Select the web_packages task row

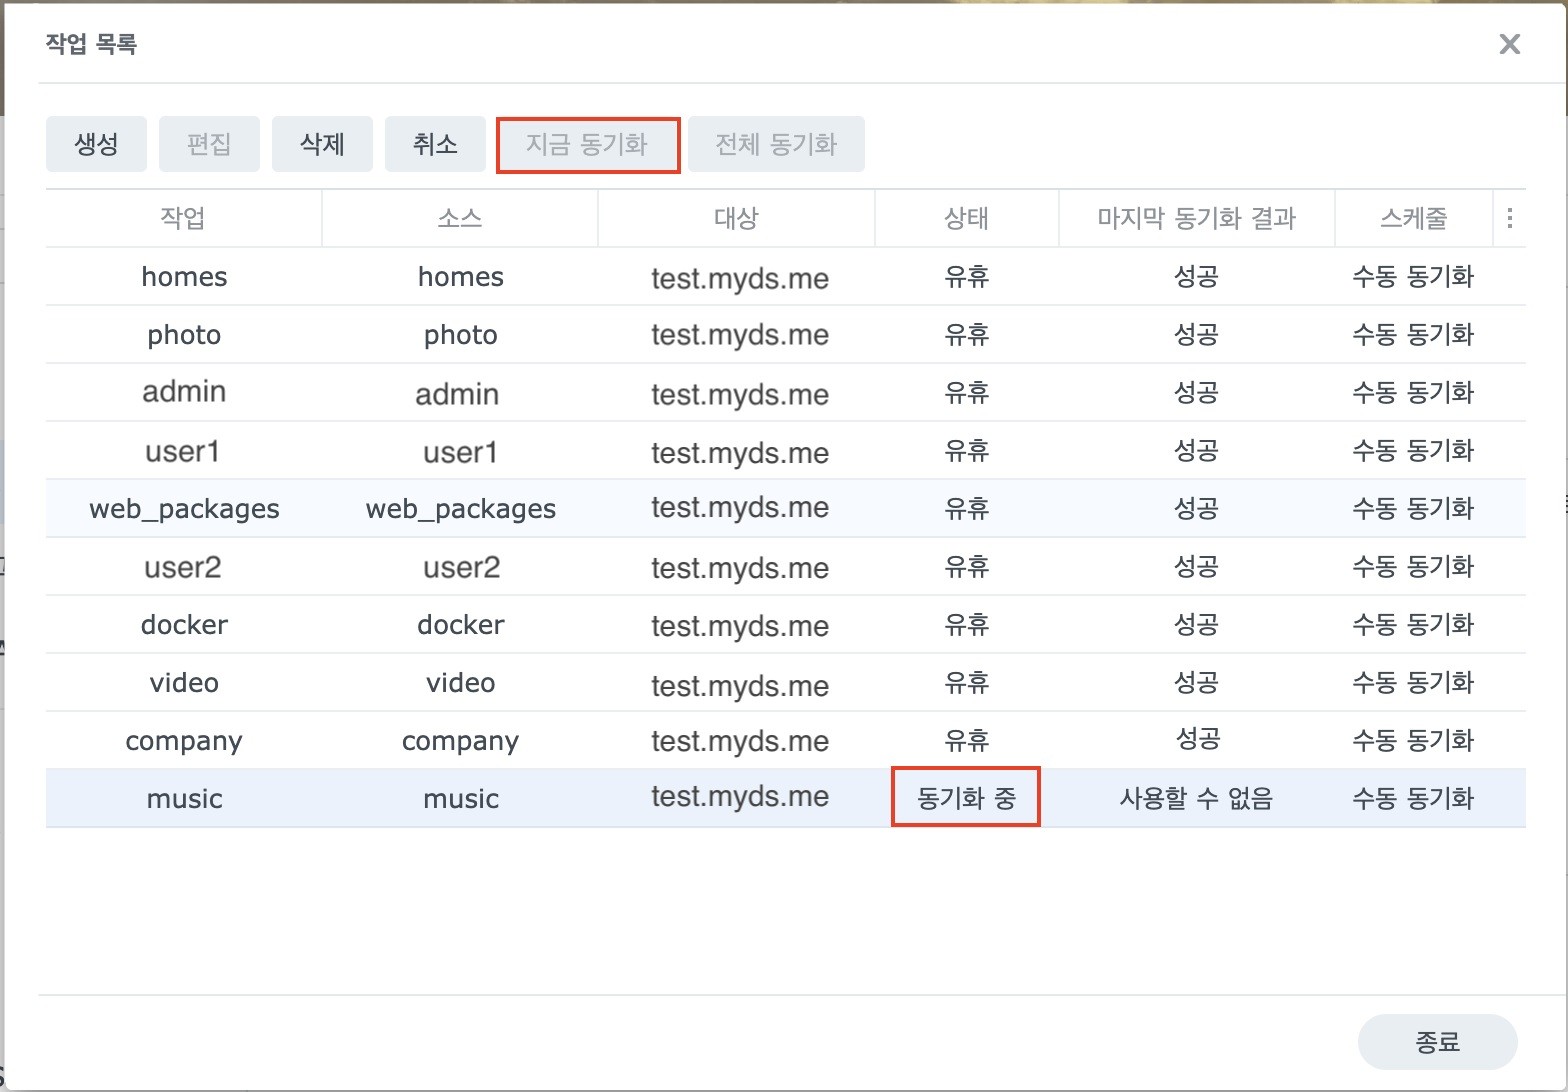tap(184, 509)
